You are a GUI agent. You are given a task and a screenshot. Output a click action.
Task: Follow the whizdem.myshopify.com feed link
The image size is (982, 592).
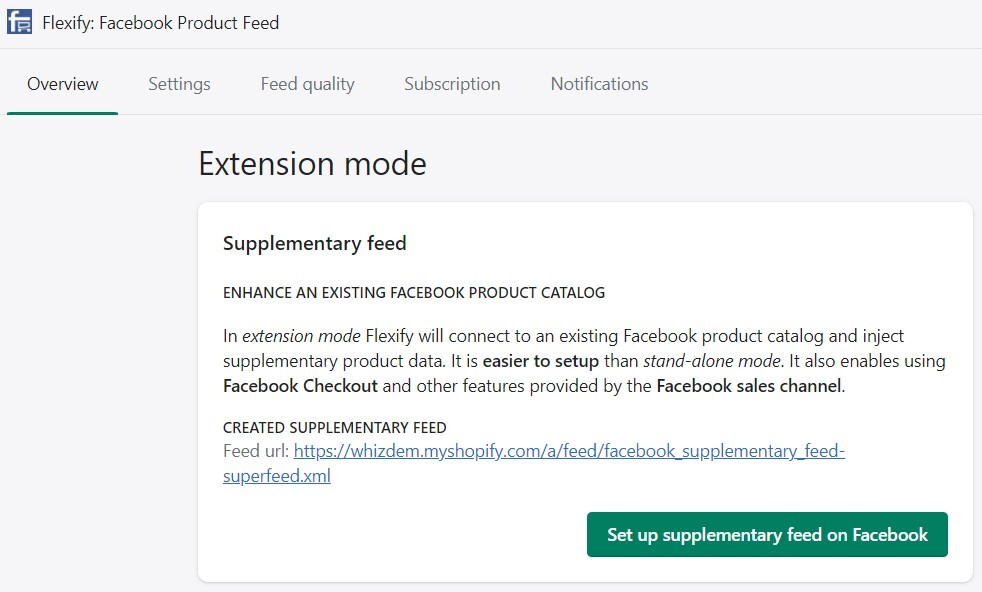tap(570, 451)
